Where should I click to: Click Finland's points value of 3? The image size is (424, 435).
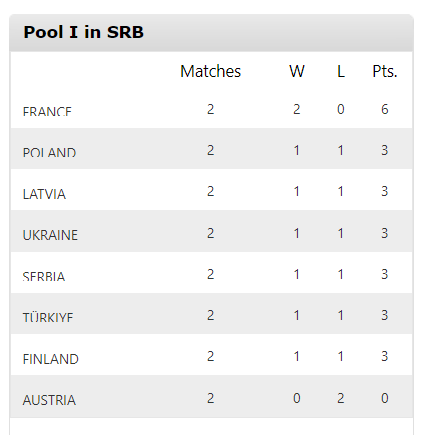coord(385,356)
